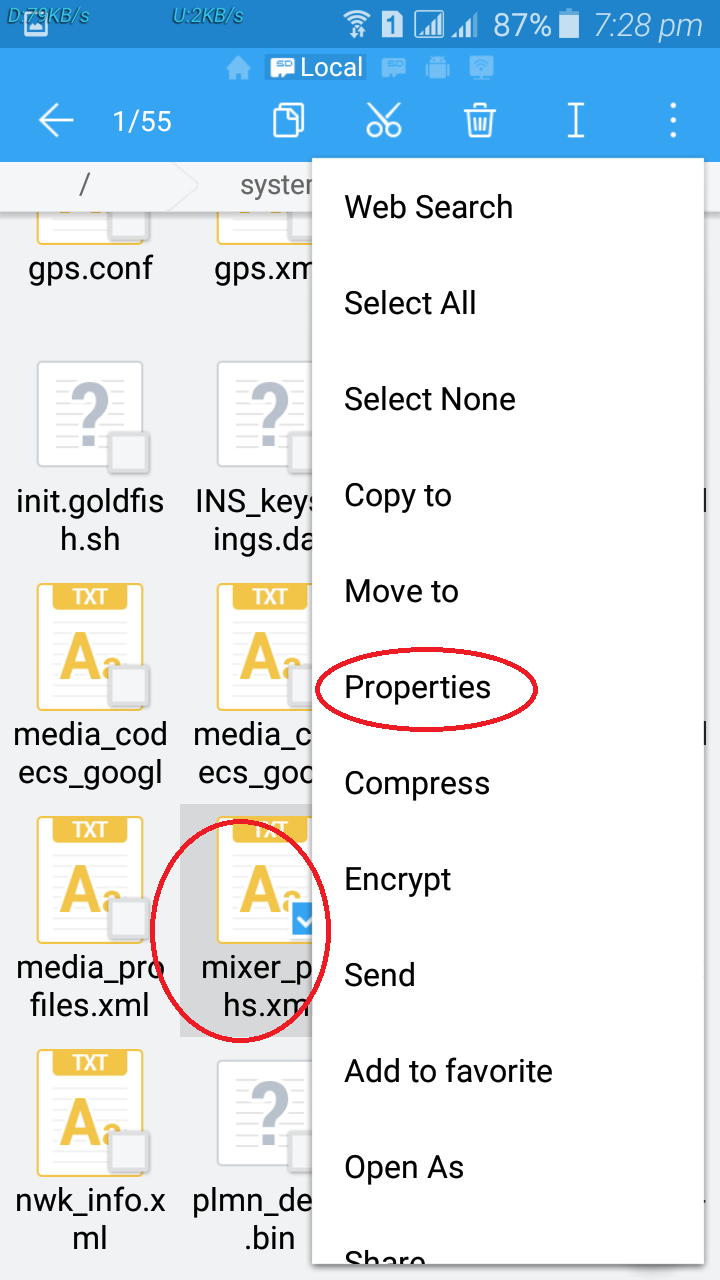This screenshot has width=720, height=1280.
Task: Tap the Android robot icon in top bar
Action: tap(437, 68)
